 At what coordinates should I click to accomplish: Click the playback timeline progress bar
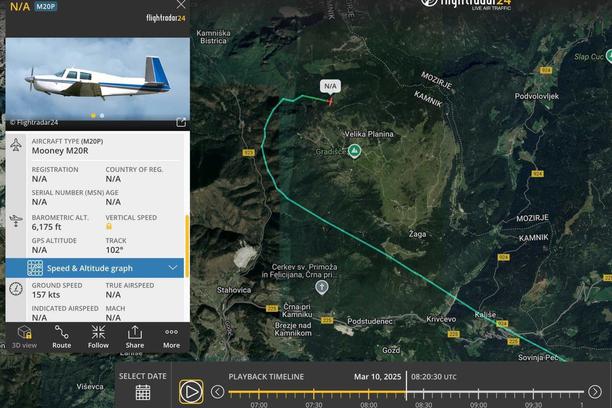pyautogui.click(x=406, y=391)
